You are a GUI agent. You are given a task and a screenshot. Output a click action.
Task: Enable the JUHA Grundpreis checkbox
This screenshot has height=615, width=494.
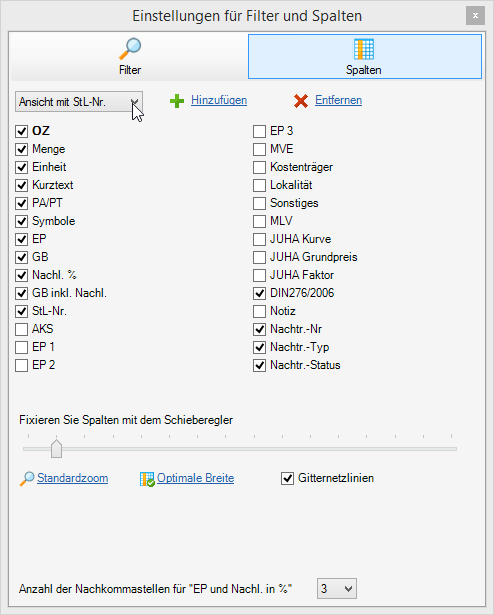click(259, 257)
